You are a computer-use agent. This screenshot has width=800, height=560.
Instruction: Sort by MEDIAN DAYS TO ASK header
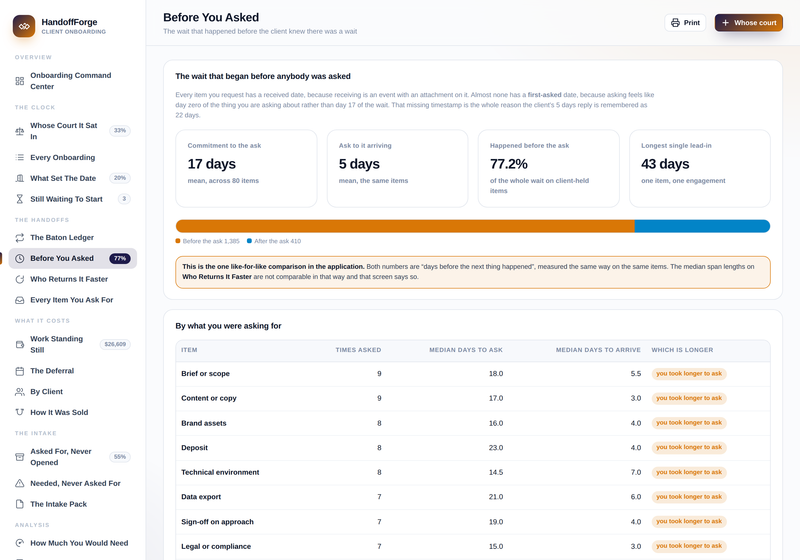coord(466,350)
